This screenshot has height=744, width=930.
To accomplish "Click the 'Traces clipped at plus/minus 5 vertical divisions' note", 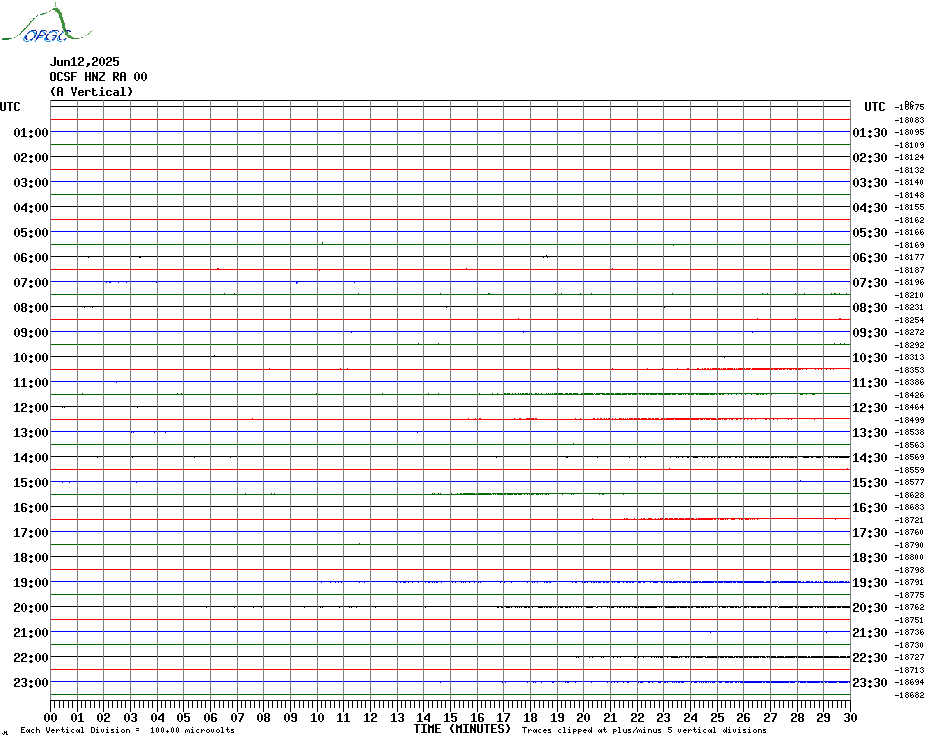I will tap(644, 730).
